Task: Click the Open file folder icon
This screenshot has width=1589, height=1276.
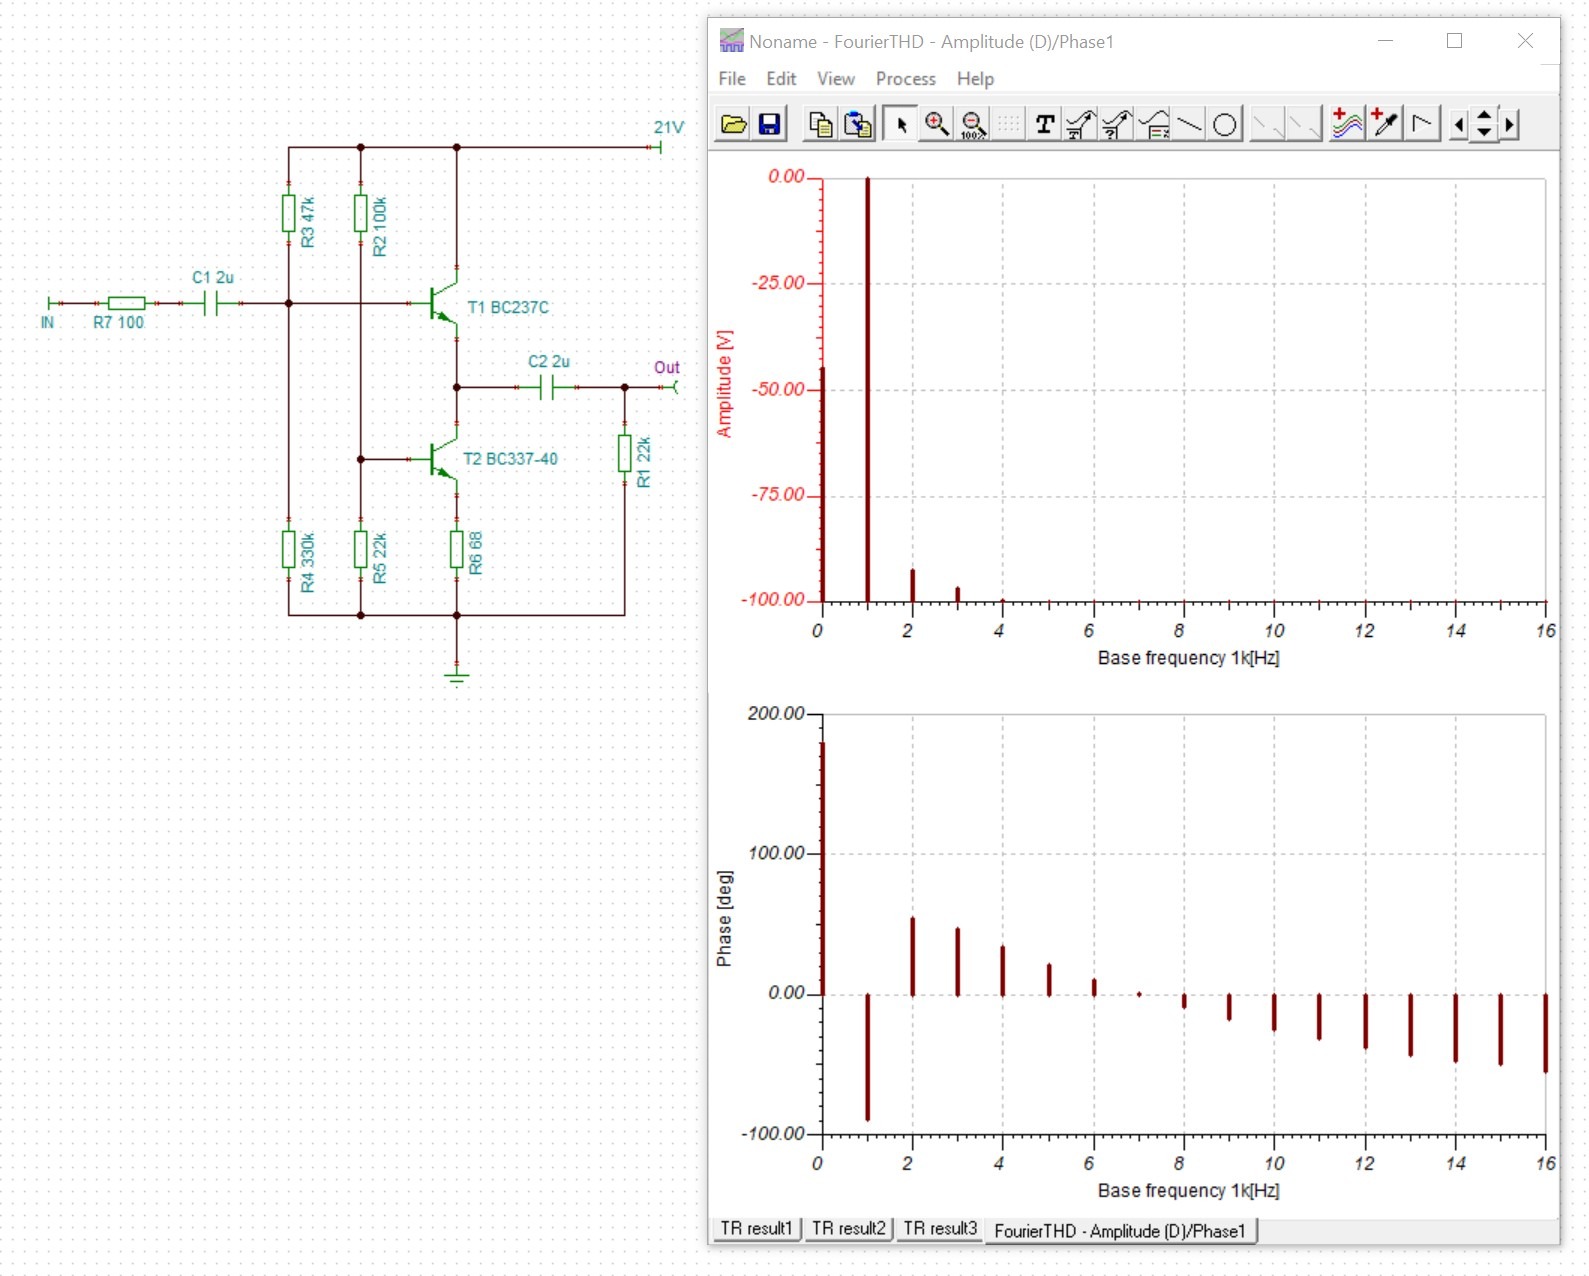Action: click(x=734, y=124)
